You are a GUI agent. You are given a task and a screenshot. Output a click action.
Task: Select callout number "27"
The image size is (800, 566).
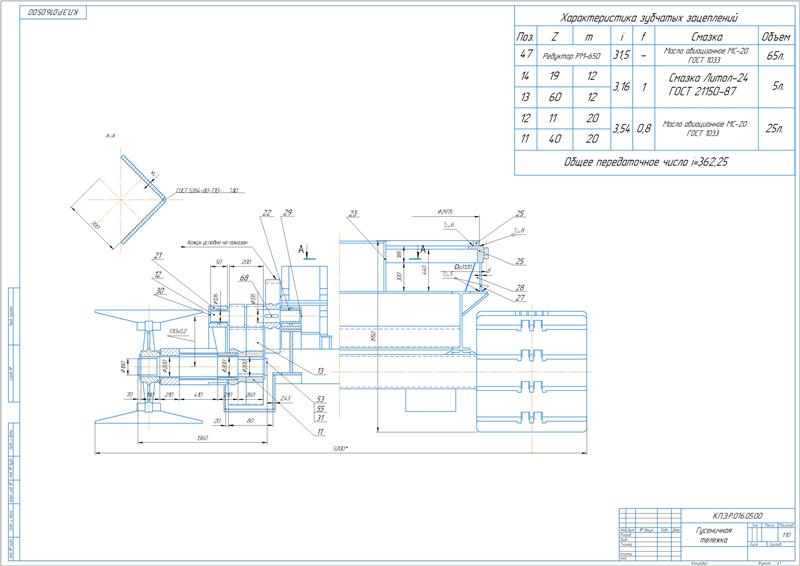pos(520,298)
